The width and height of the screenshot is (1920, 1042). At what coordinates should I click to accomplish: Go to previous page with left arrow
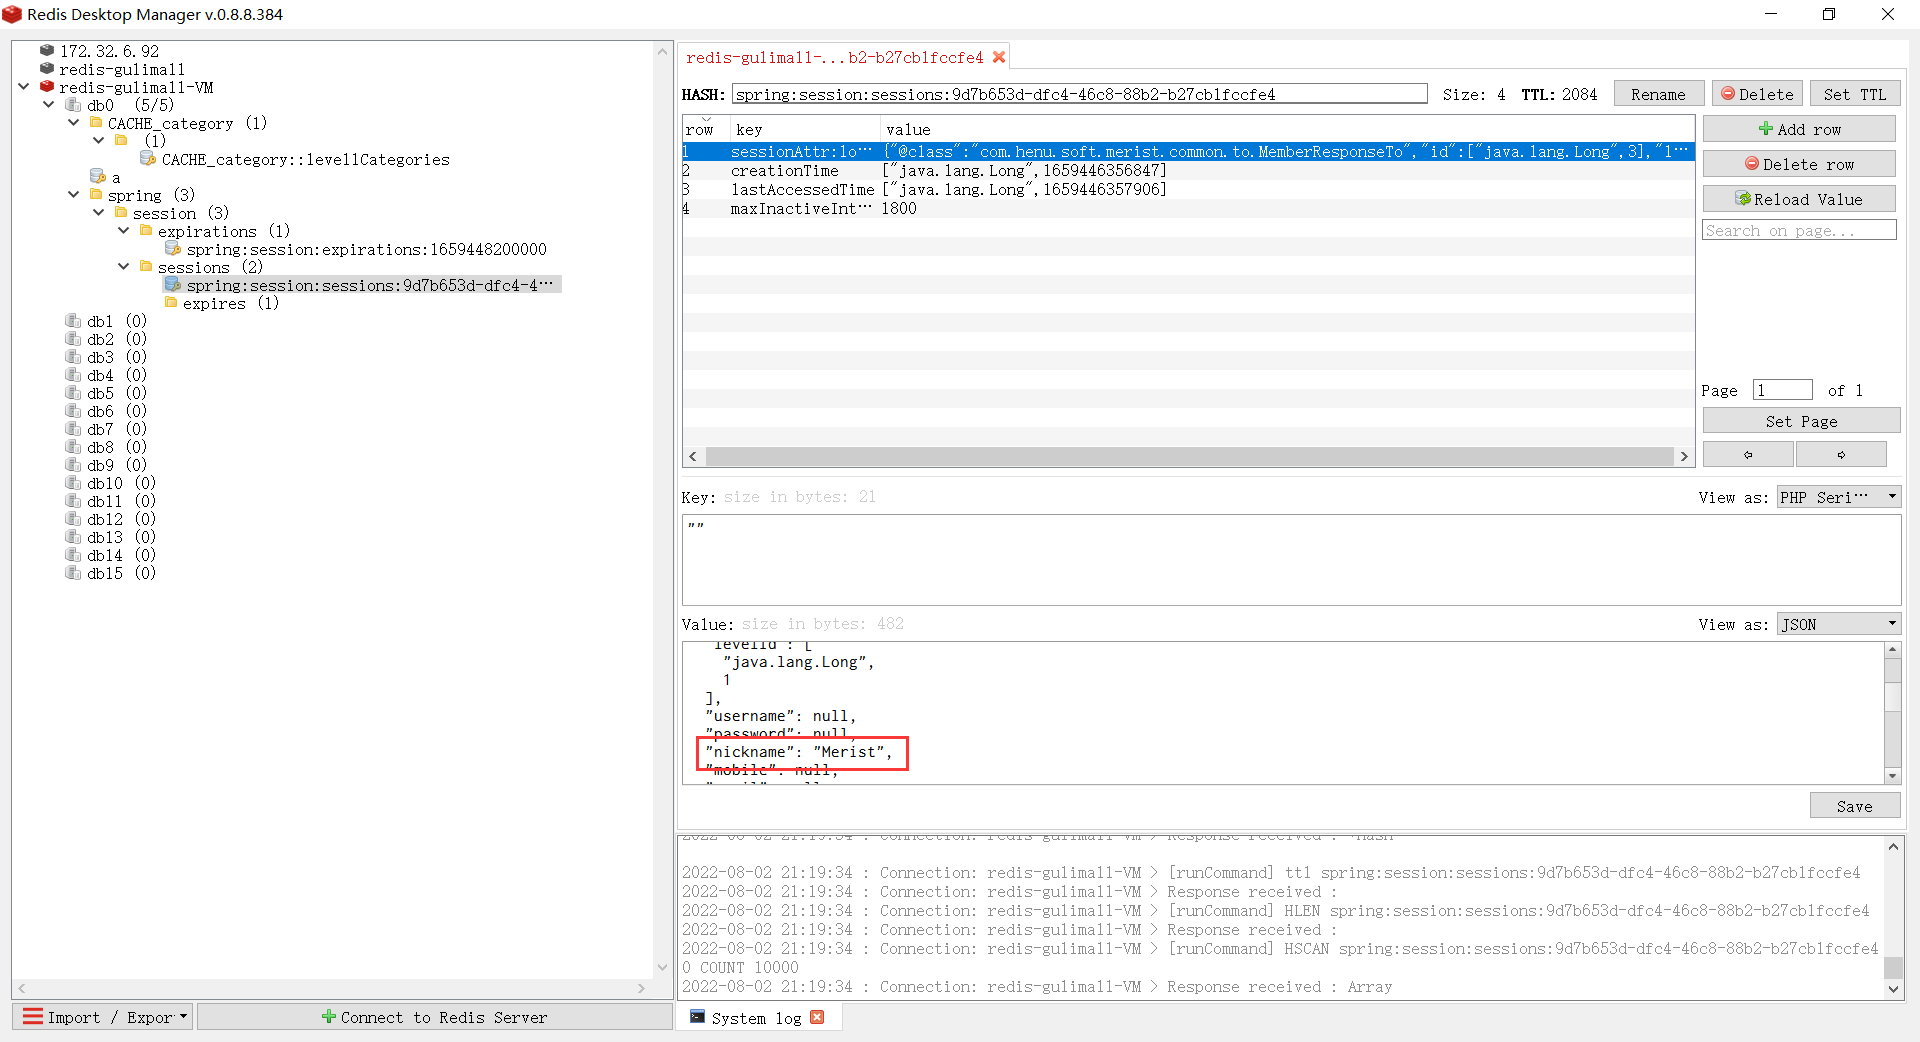[x=1748, y=454]
